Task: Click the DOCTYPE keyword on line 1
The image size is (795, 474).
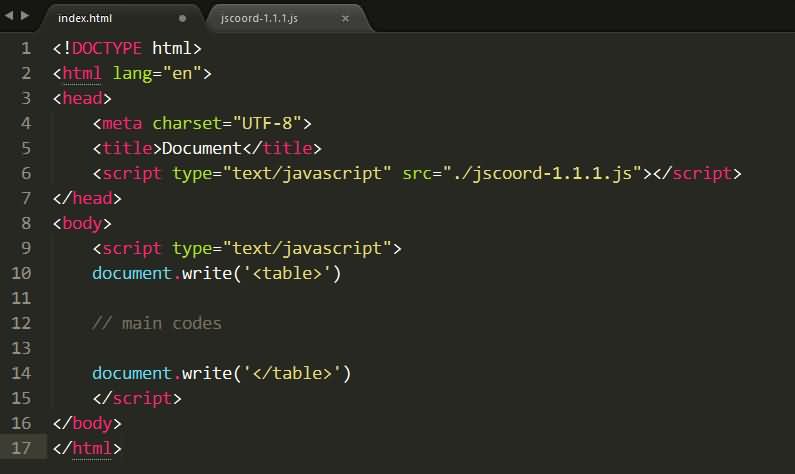Action: 106,48
